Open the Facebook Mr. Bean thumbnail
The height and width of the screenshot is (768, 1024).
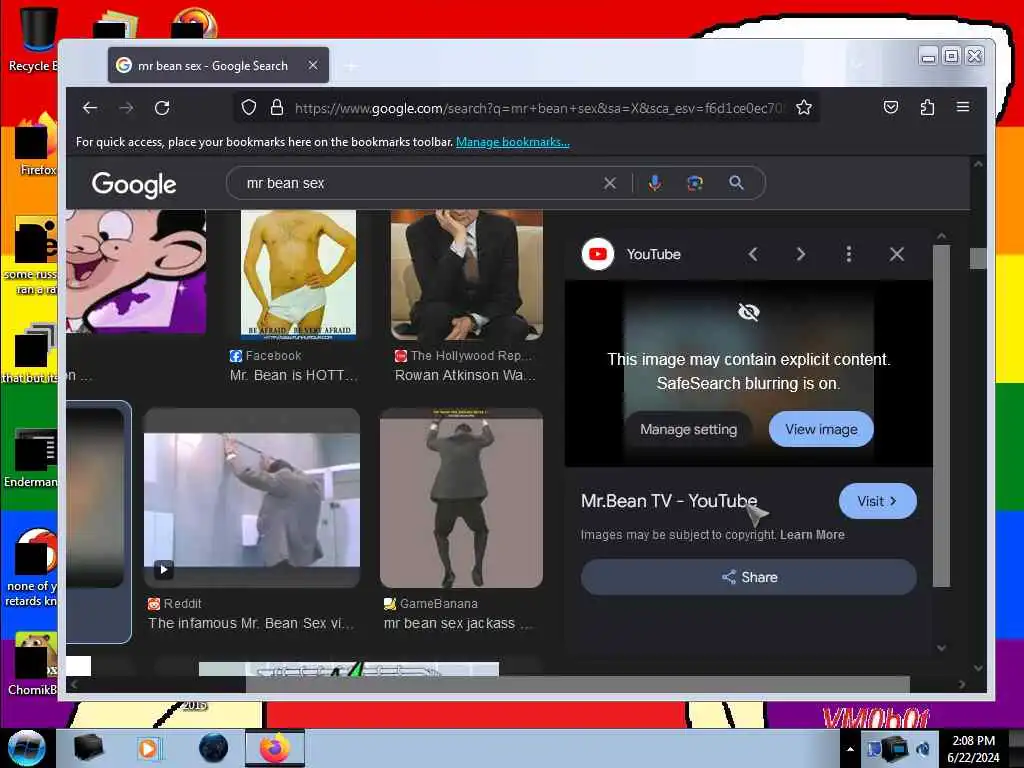coord(298,274)
